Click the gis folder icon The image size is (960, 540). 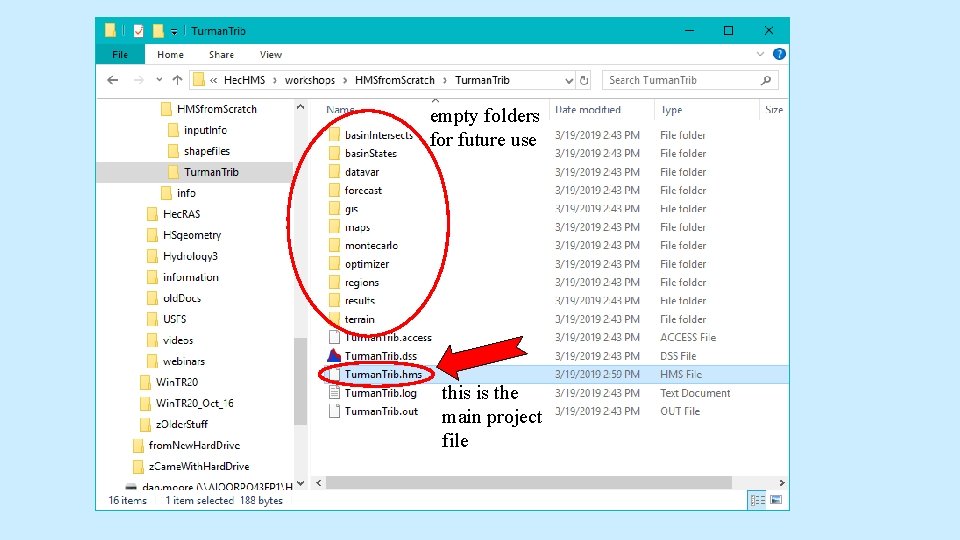(x=334, y=209)
